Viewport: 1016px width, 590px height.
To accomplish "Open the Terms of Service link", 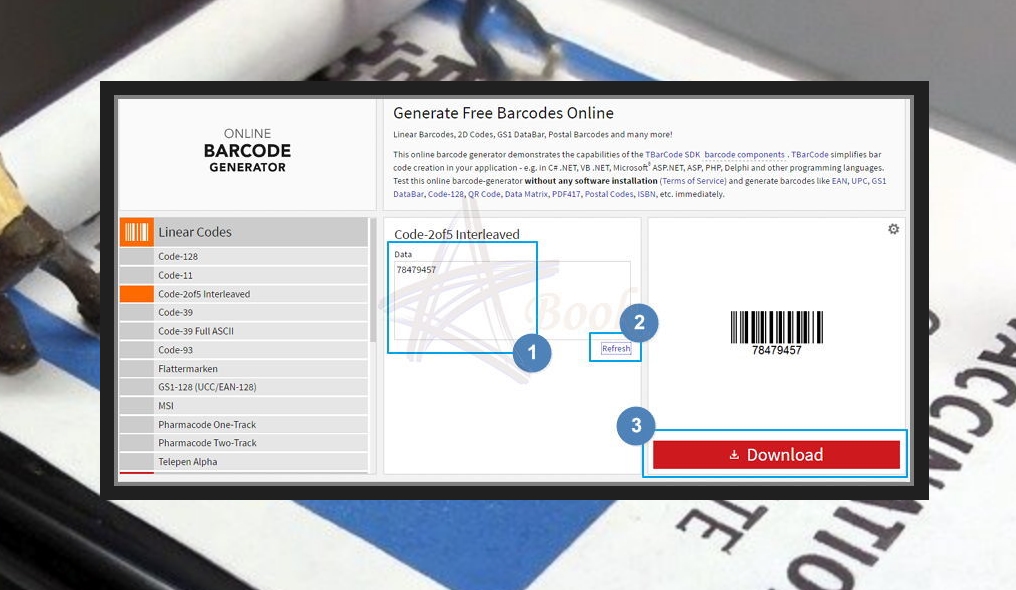I will pyautogui.click(x=693, y=181).
